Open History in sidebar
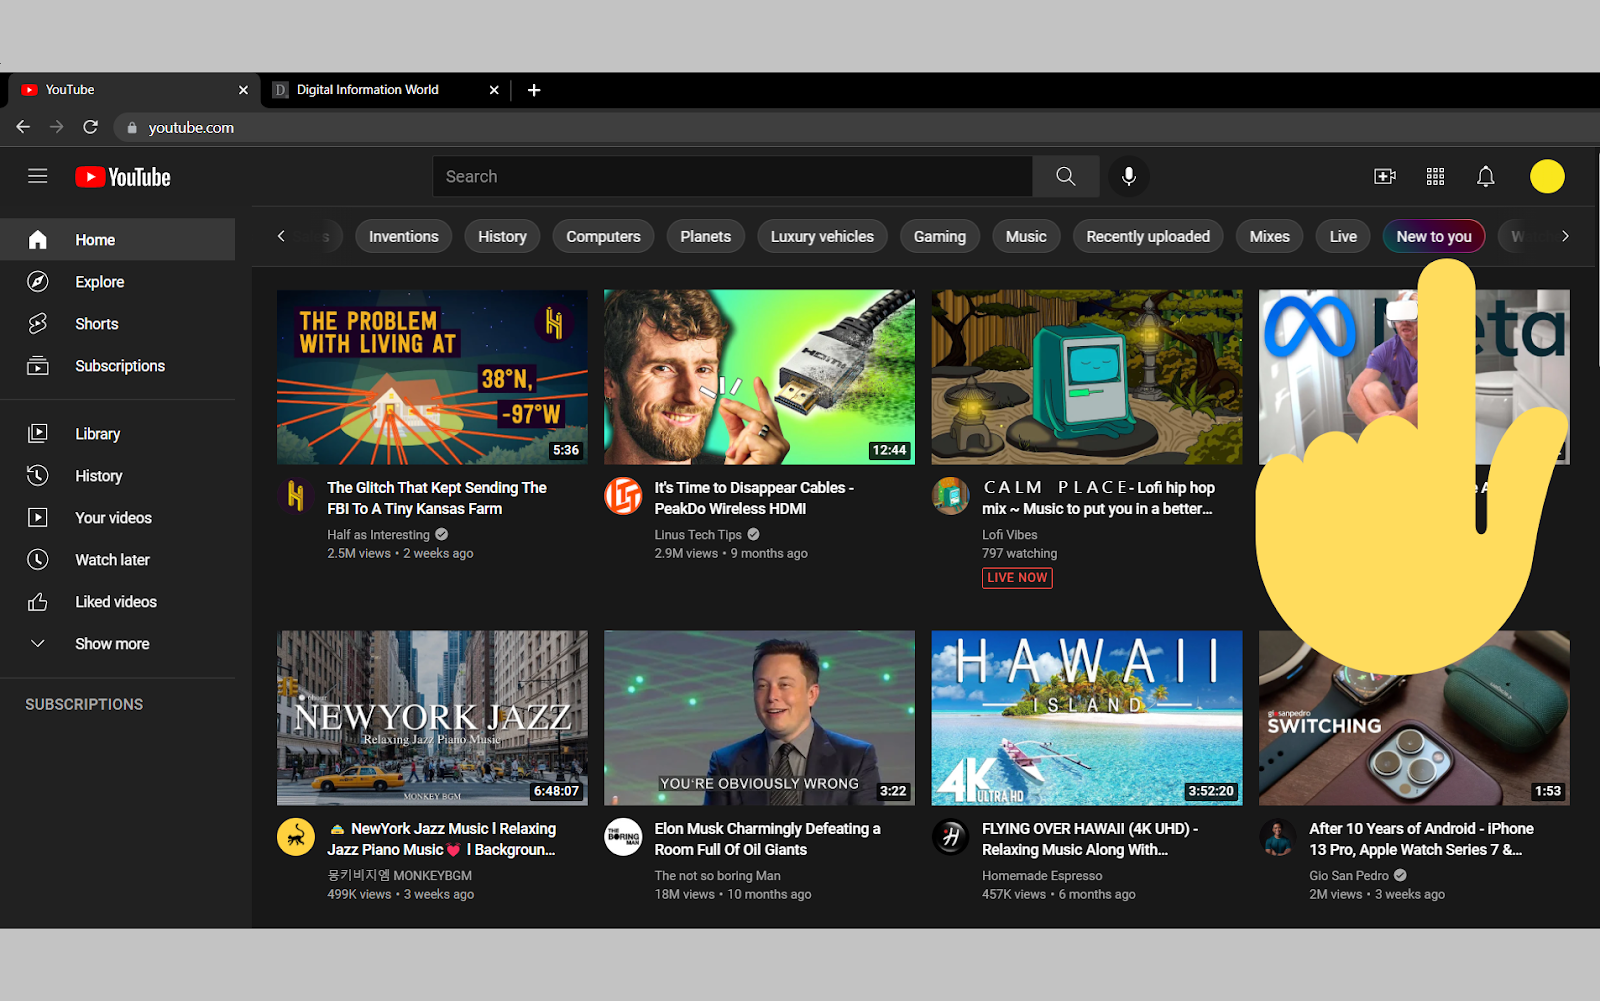The image size is (1600, 1001). click(118, 476)
